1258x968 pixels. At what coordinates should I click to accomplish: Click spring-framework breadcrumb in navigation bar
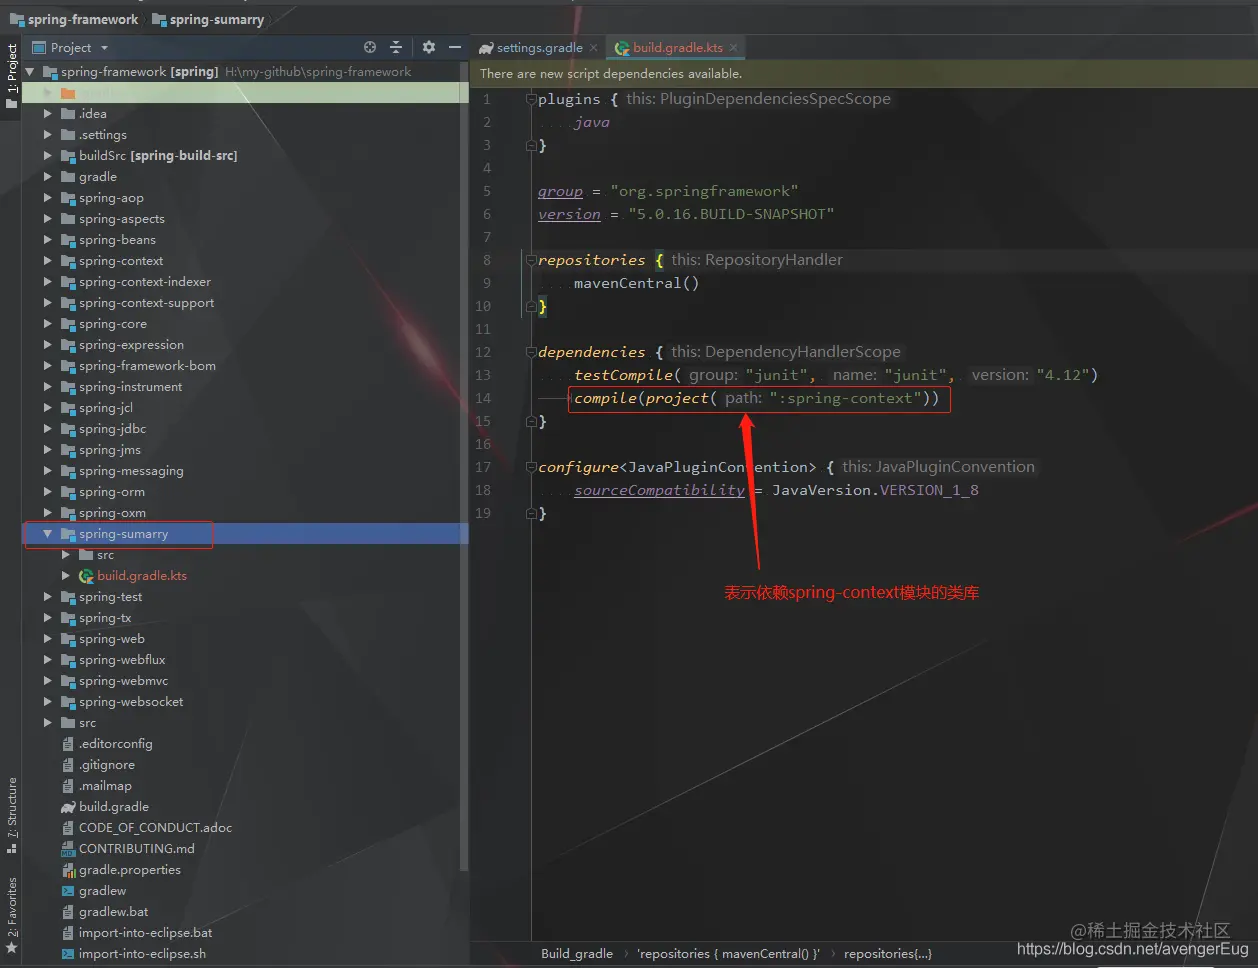74,19
